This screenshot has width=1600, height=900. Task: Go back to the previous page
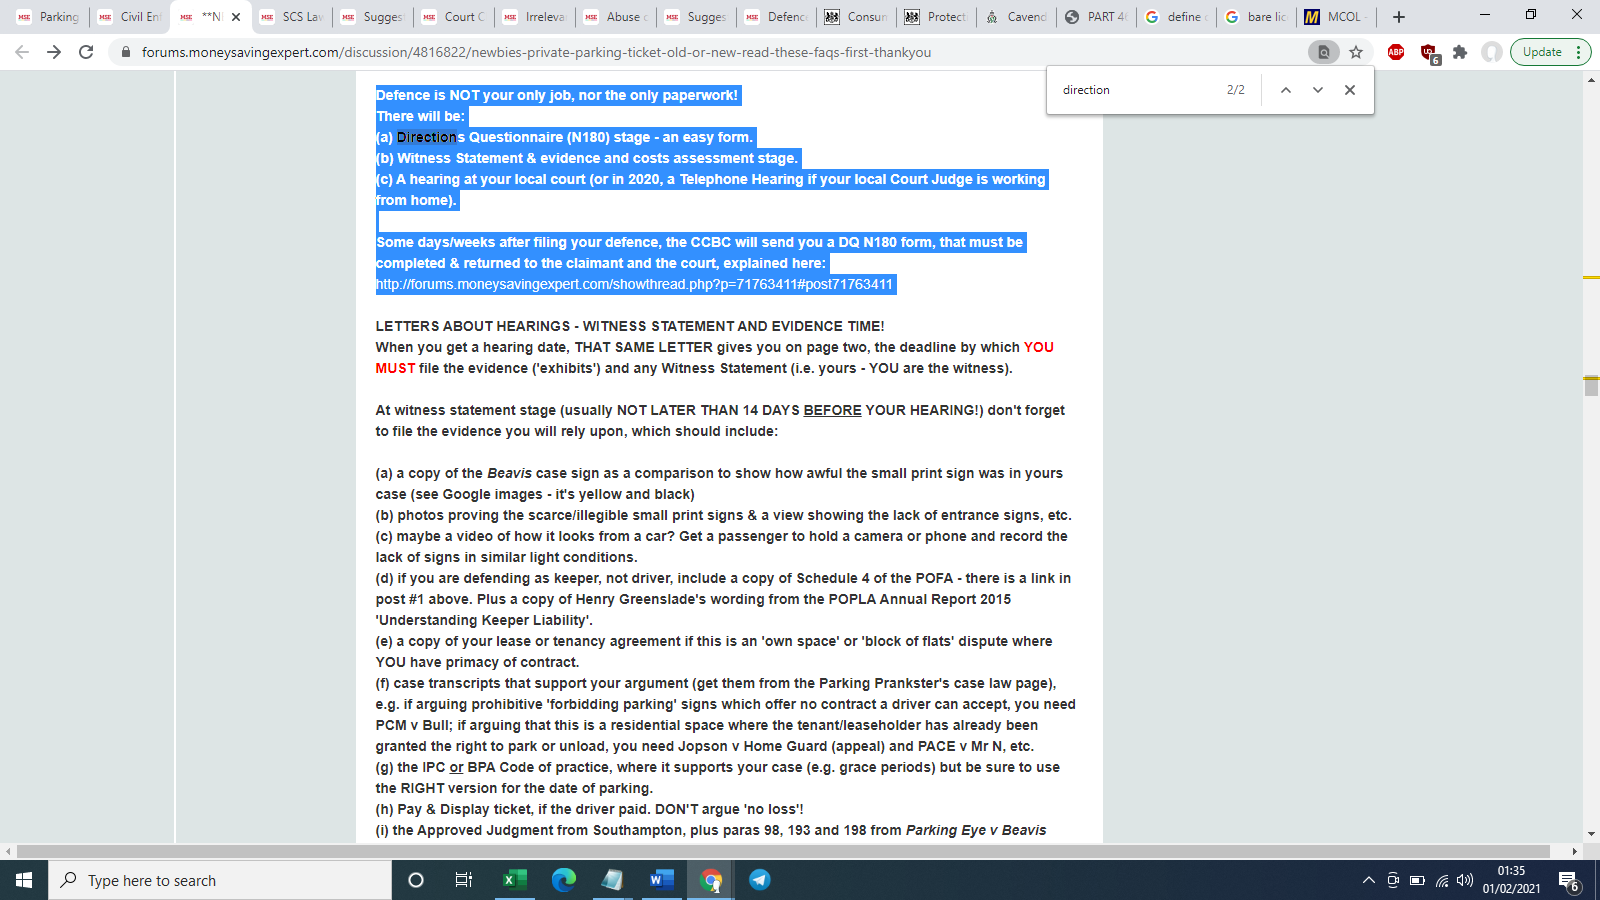[x=22, y=52]
